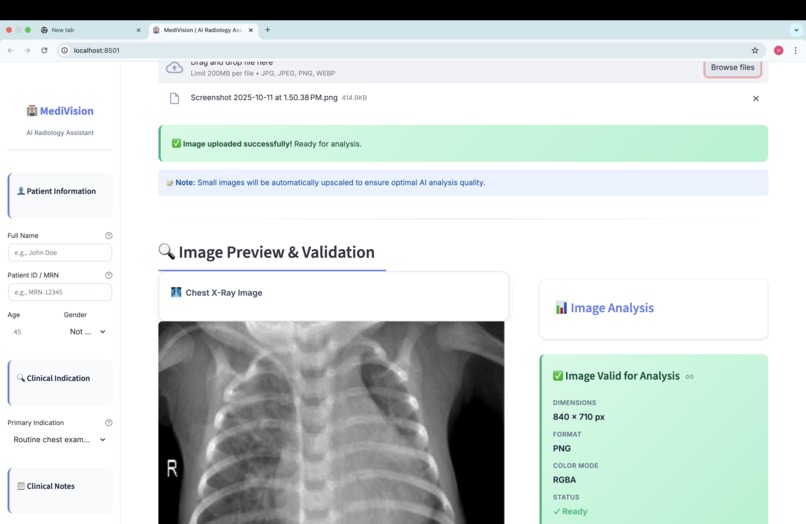Viewport: 806px width, 524px height.
Task: Click the Image Analysis heading
Action: tap(612, 308)
